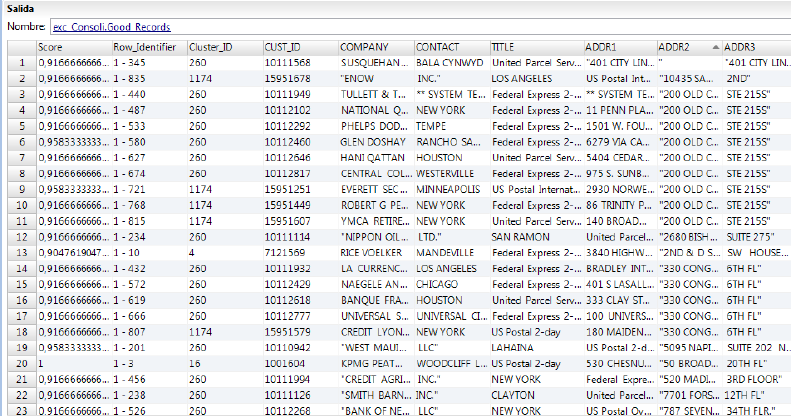Select ADDR1 cell 530 CHESNU...

click(620, 364)
